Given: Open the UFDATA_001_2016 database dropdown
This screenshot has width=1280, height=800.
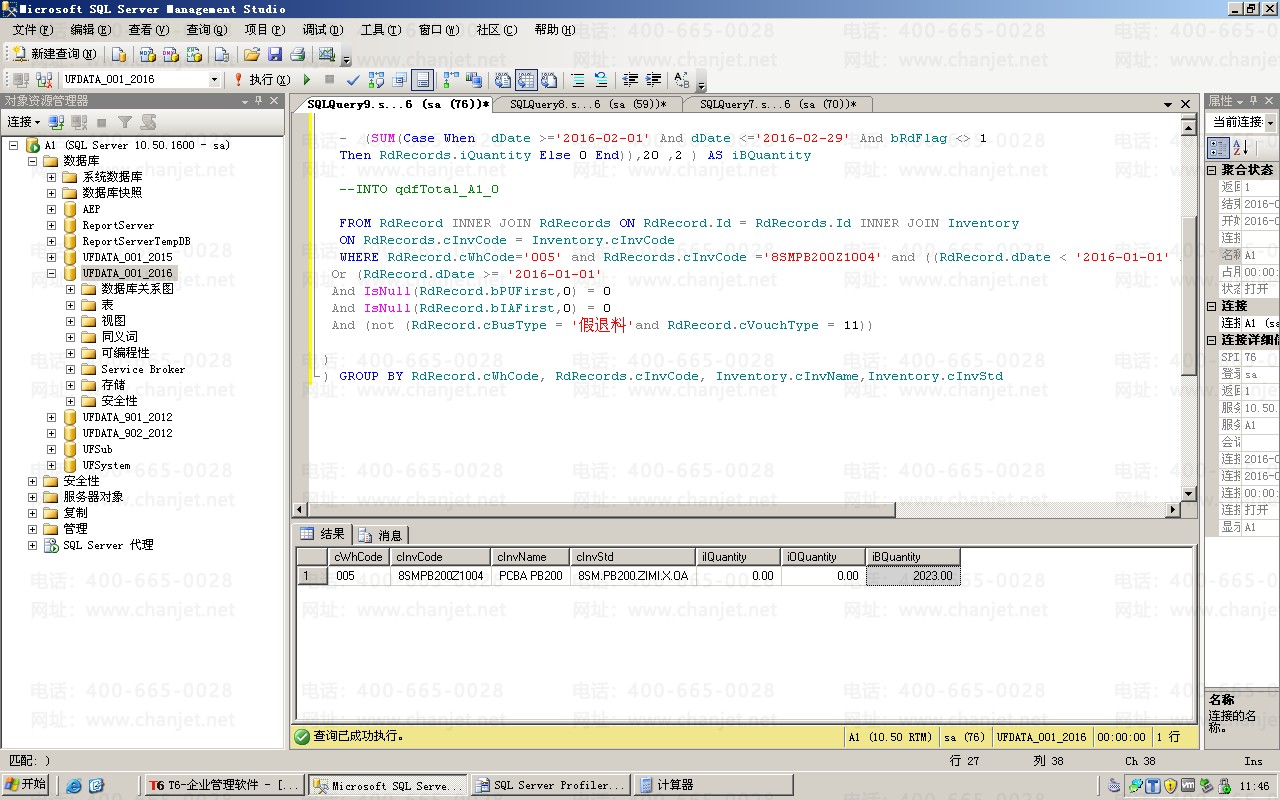Looking at the screenshot, I should coord(214,79).
